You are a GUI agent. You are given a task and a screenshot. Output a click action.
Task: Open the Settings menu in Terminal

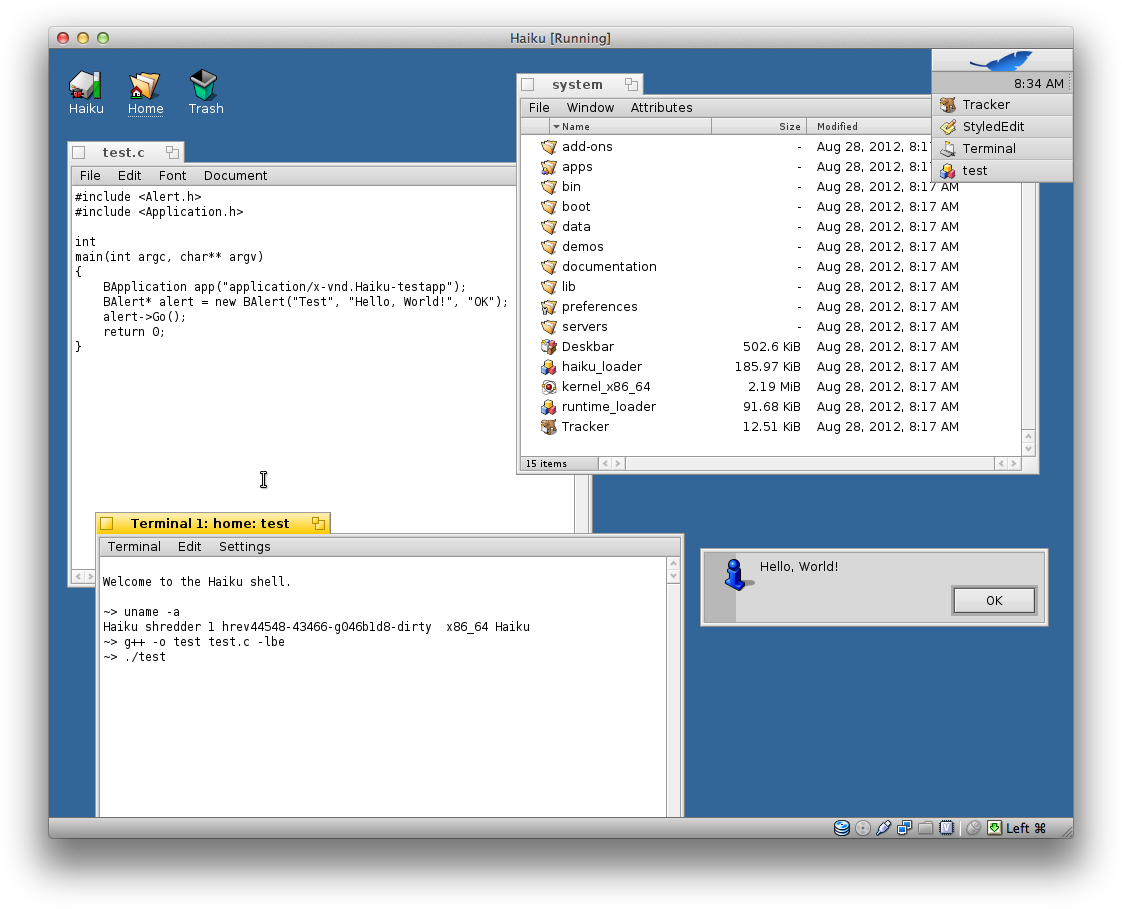click(244, 547)
